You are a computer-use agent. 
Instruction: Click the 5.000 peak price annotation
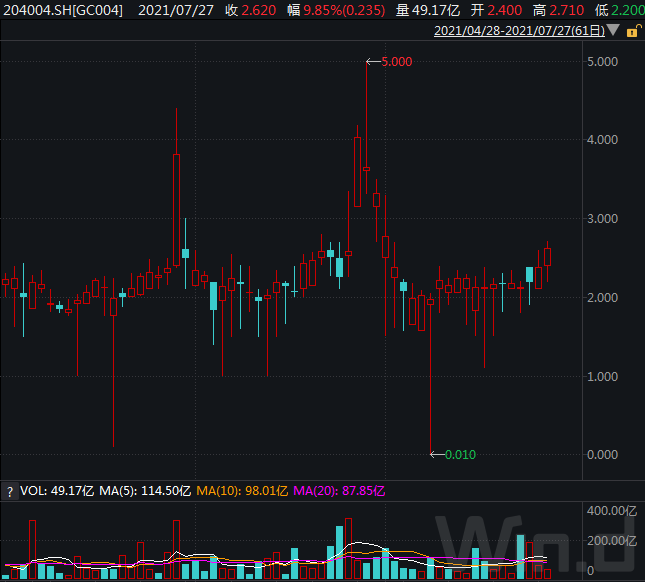point(397,62)
